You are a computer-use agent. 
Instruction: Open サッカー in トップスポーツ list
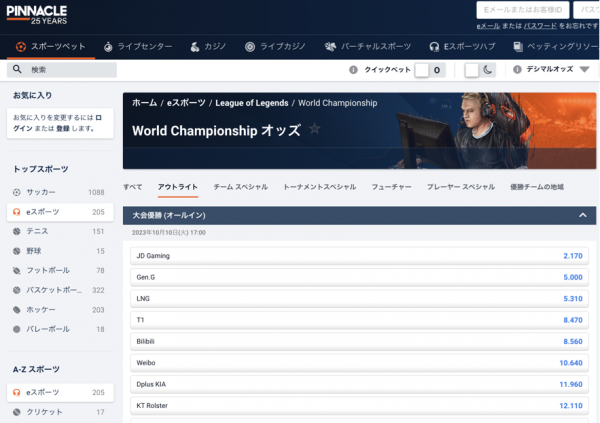60,192
